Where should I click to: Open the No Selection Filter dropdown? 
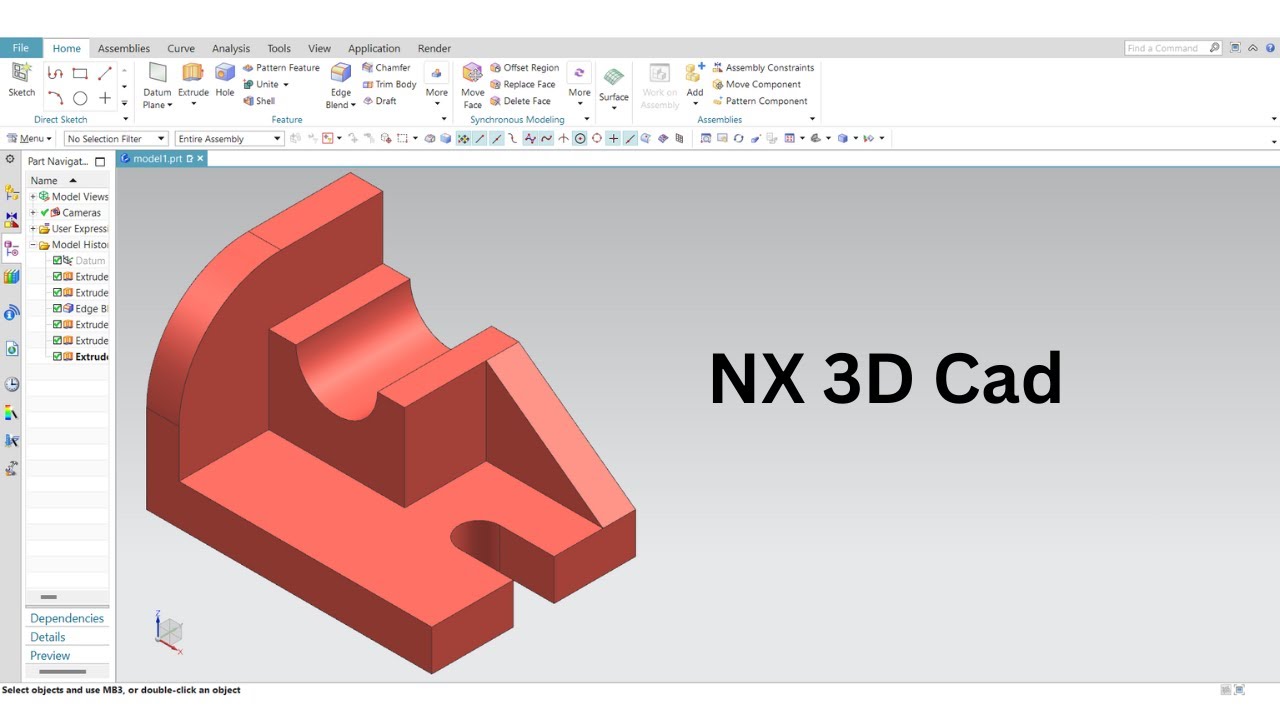point(116,139)
